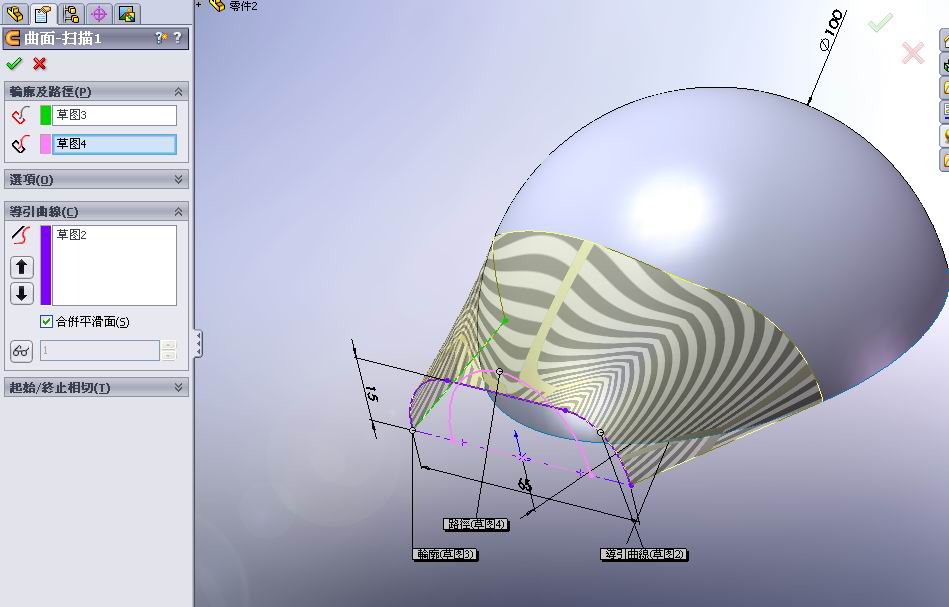949x607 pixels.
Task: Select the 65 dimension text
Action: [x=524, y=484]
